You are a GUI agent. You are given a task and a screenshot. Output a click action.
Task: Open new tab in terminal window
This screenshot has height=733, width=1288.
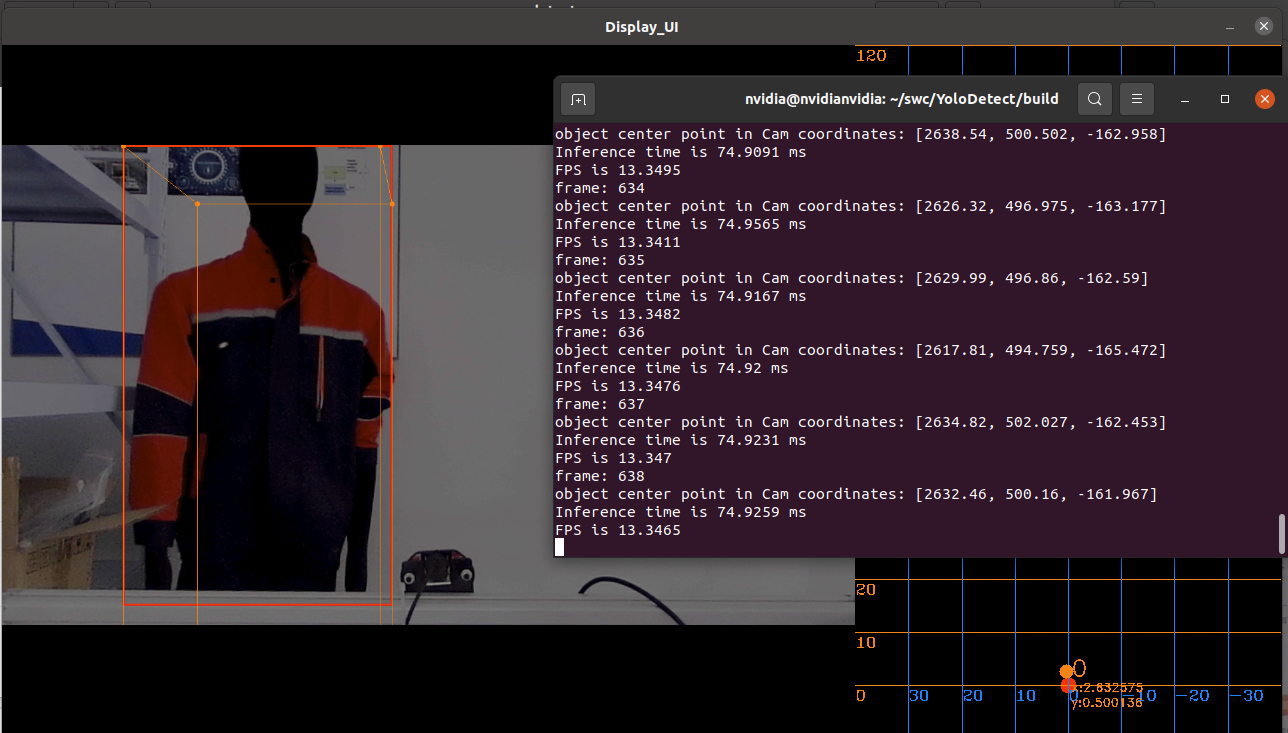pyautogui.click(x=578, y=99)
